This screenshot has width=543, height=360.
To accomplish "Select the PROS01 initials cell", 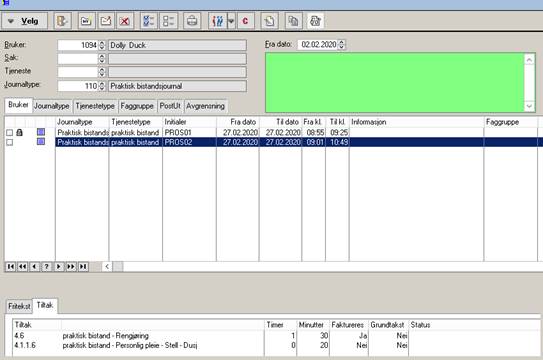I will (x=189, y=133).
